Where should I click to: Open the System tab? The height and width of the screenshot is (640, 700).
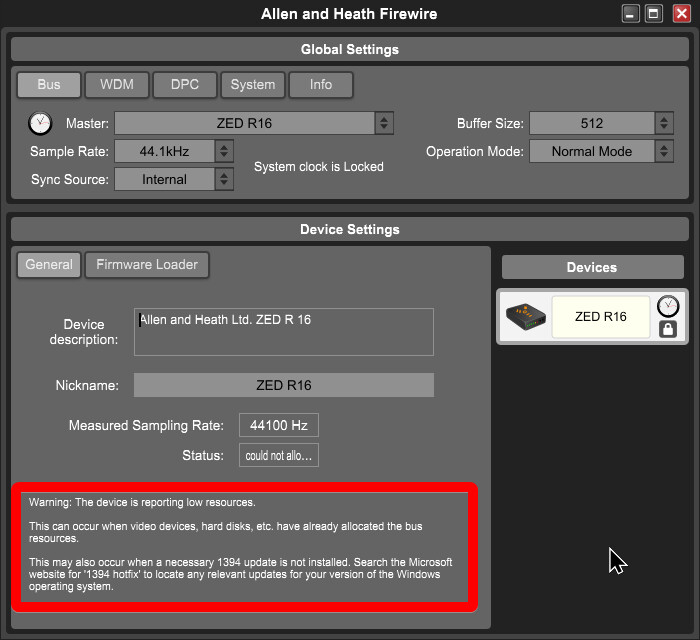pyautogui.click(x=253, y=85)
